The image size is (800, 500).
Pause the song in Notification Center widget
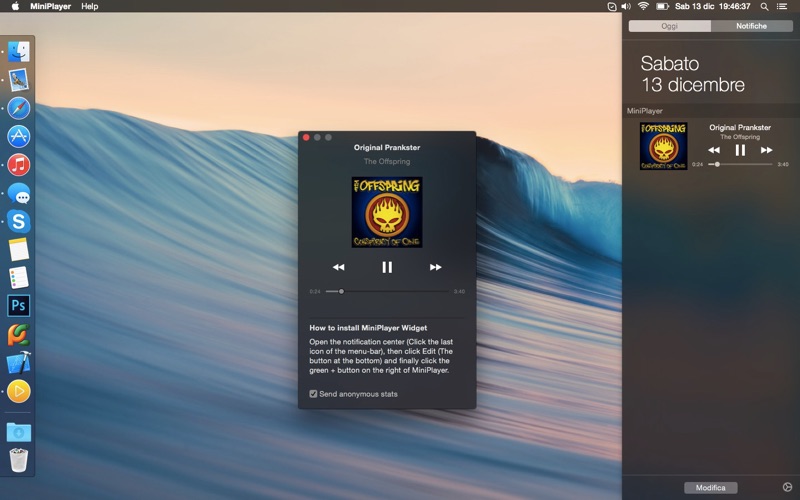click(x=740, y=150)
